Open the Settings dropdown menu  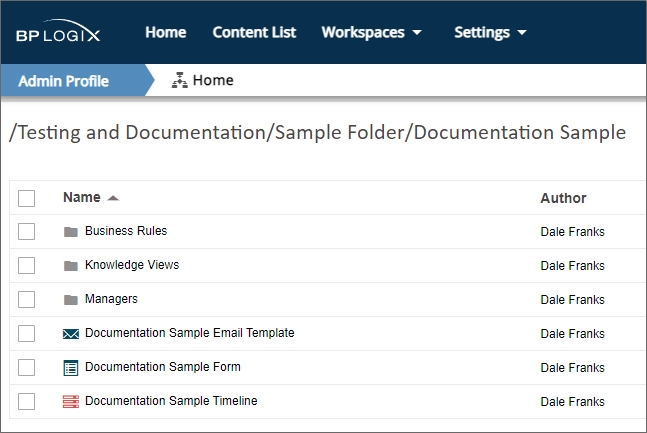coord(490,33)
